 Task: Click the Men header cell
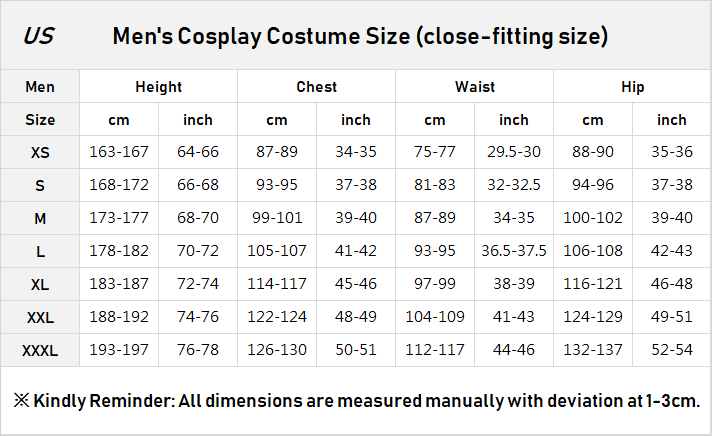(x=40, y=87)
